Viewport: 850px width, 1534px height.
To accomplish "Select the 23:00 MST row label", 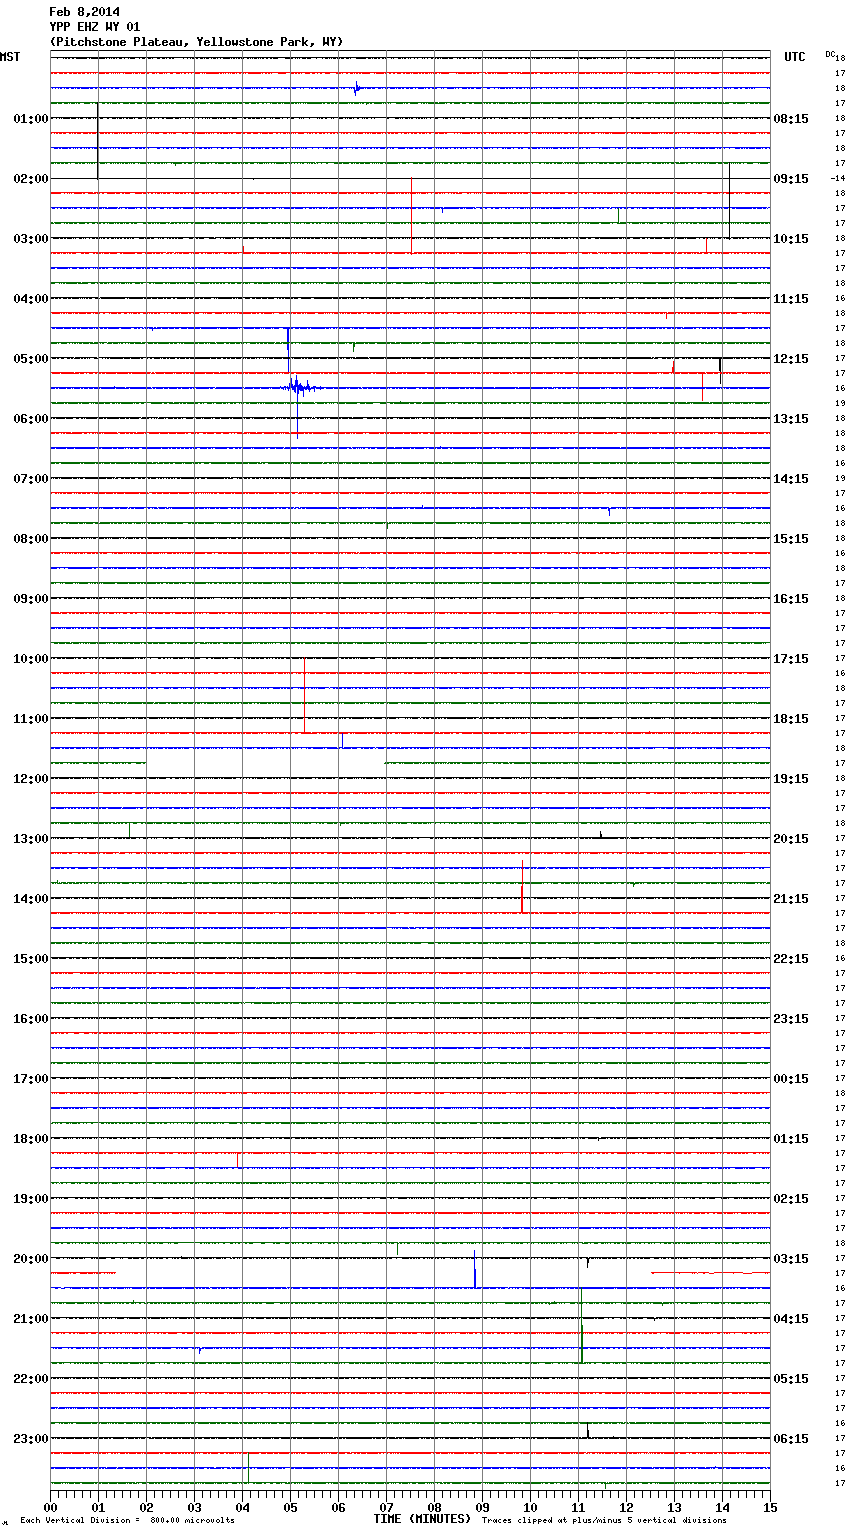I will 31,1439.
